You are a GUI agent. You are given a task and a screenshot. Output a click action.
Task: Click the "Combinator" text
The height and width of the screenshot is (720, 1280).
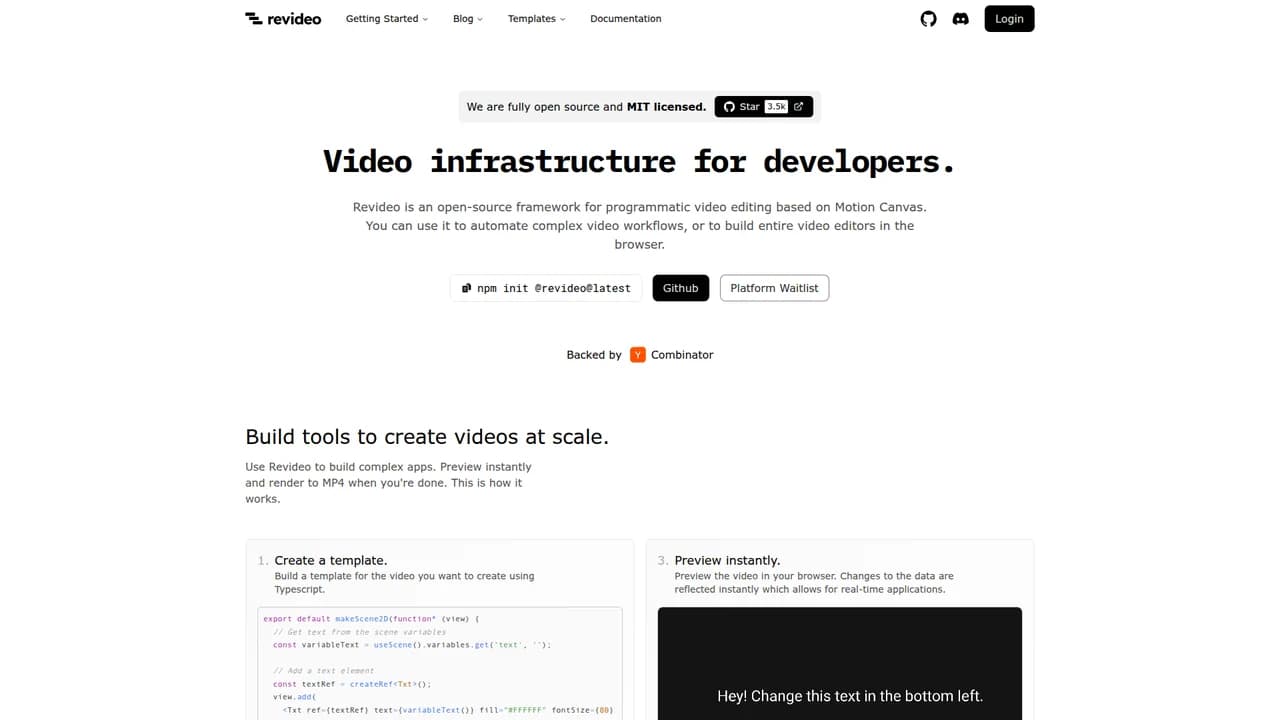pyautogui.click(x=682, y=355)
